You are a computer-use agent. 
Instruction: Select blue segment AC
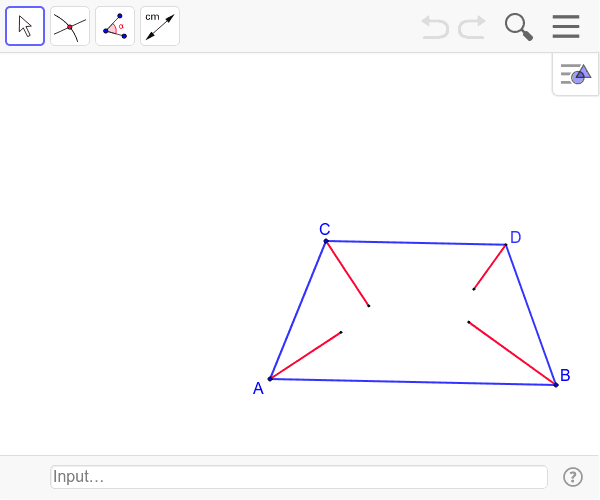298,310
